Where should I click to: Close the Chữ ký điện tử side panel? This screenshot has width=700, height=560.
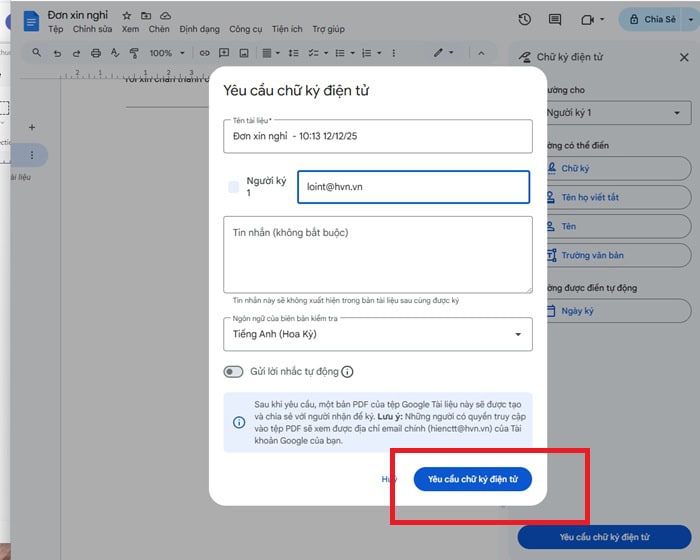pyautogui.click(x=684, y=58)
